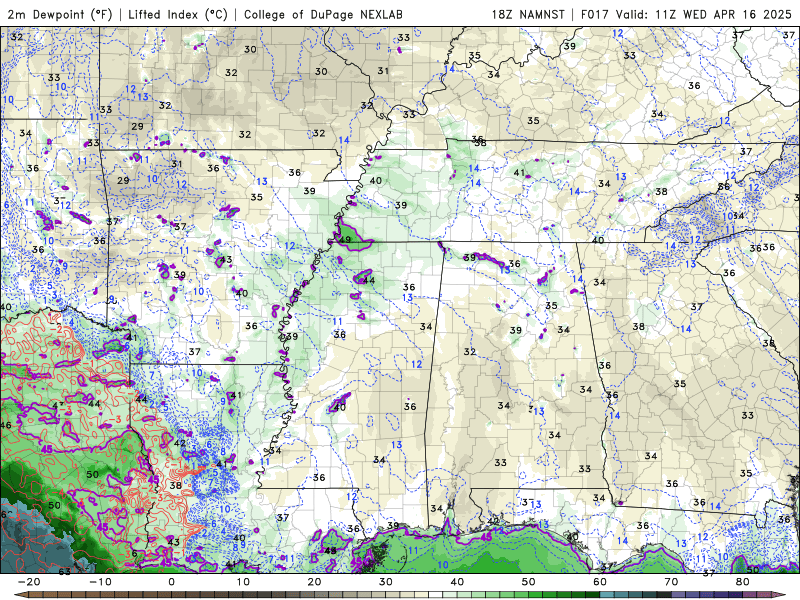800x600 pixels.
Task: Click the 48 dewpoint value near the coast
Action: click(x=330, y=551)
